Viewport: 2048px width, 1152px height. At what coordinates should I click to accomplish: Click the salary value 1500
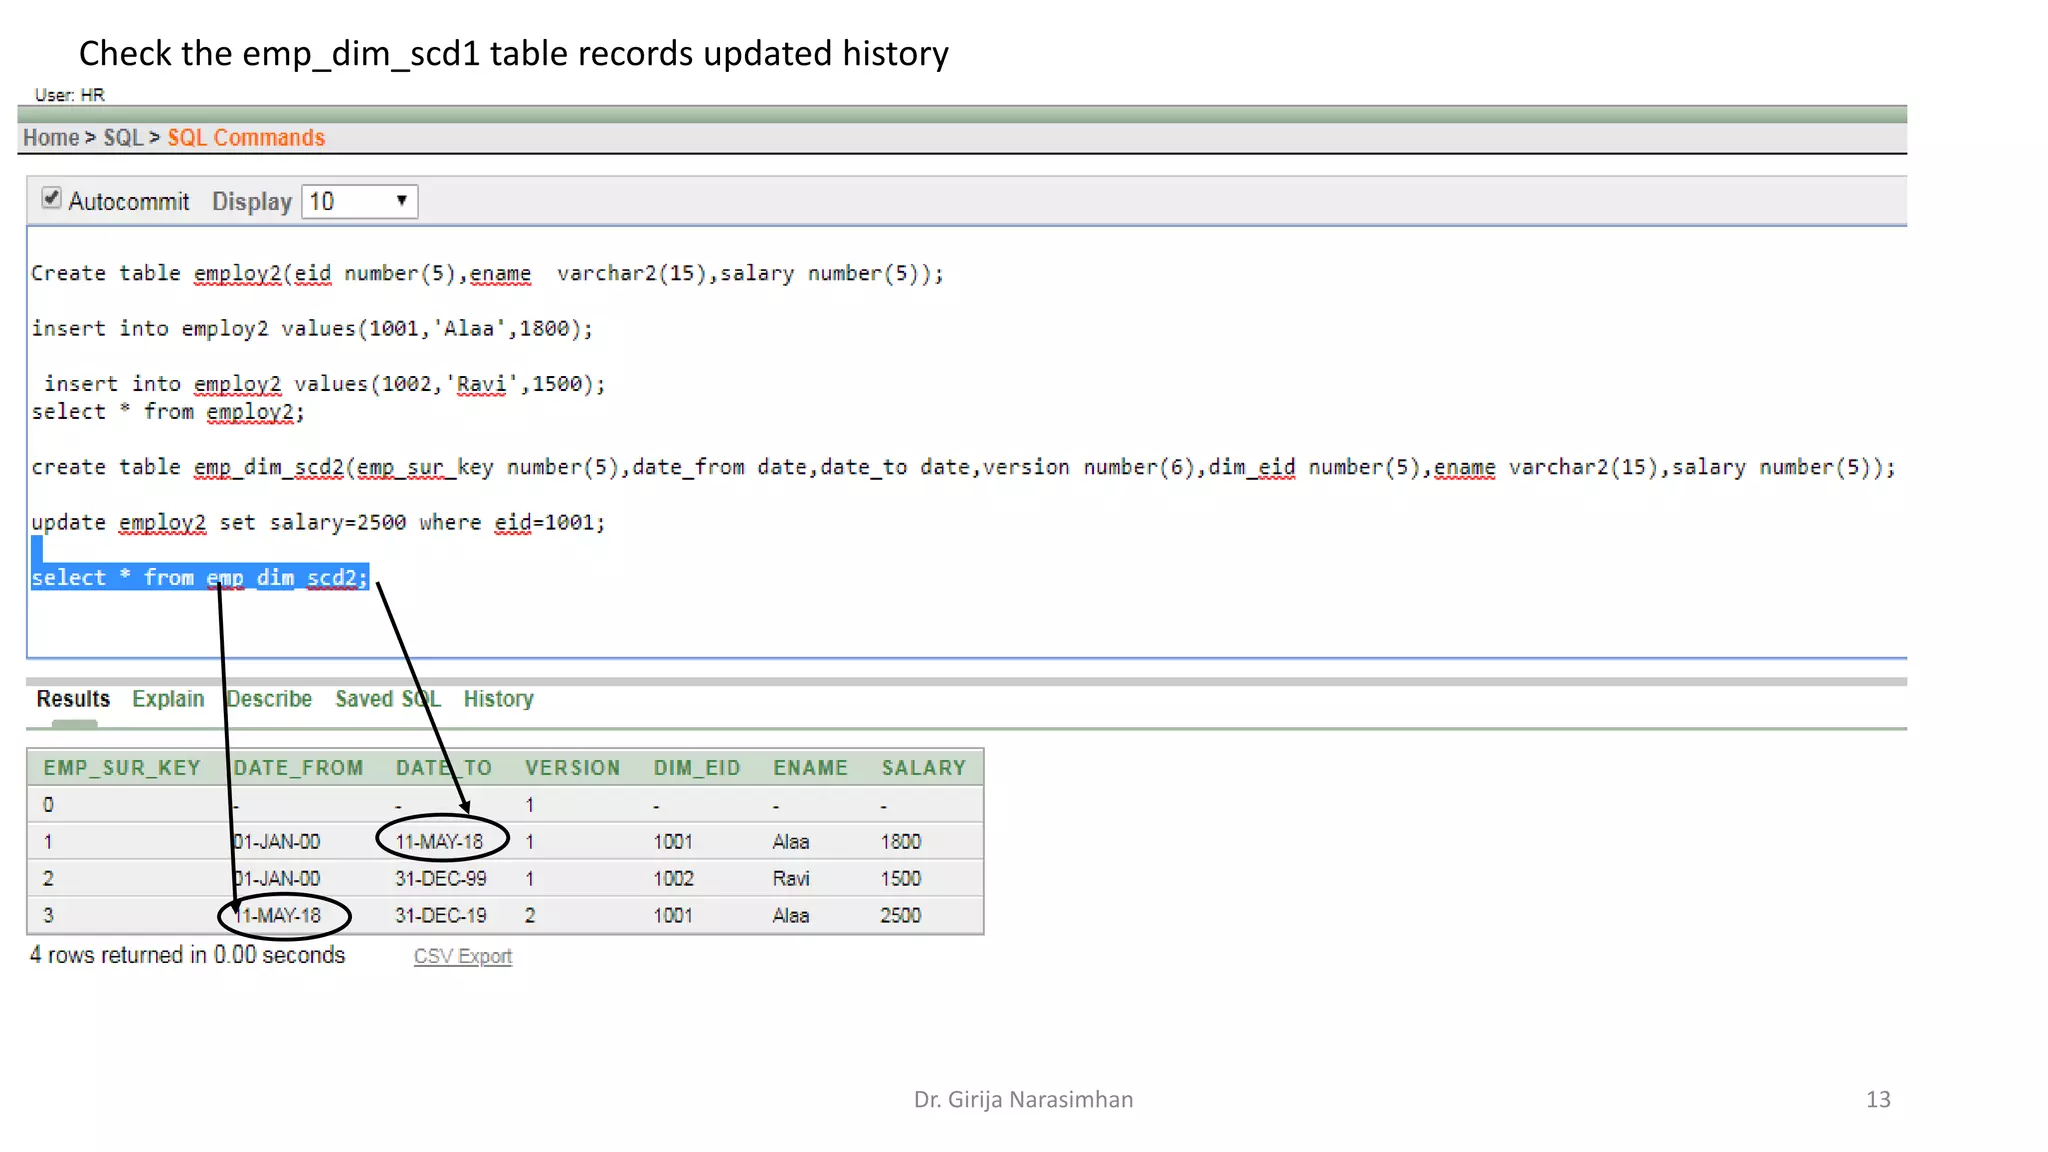[x=901, y=879]
